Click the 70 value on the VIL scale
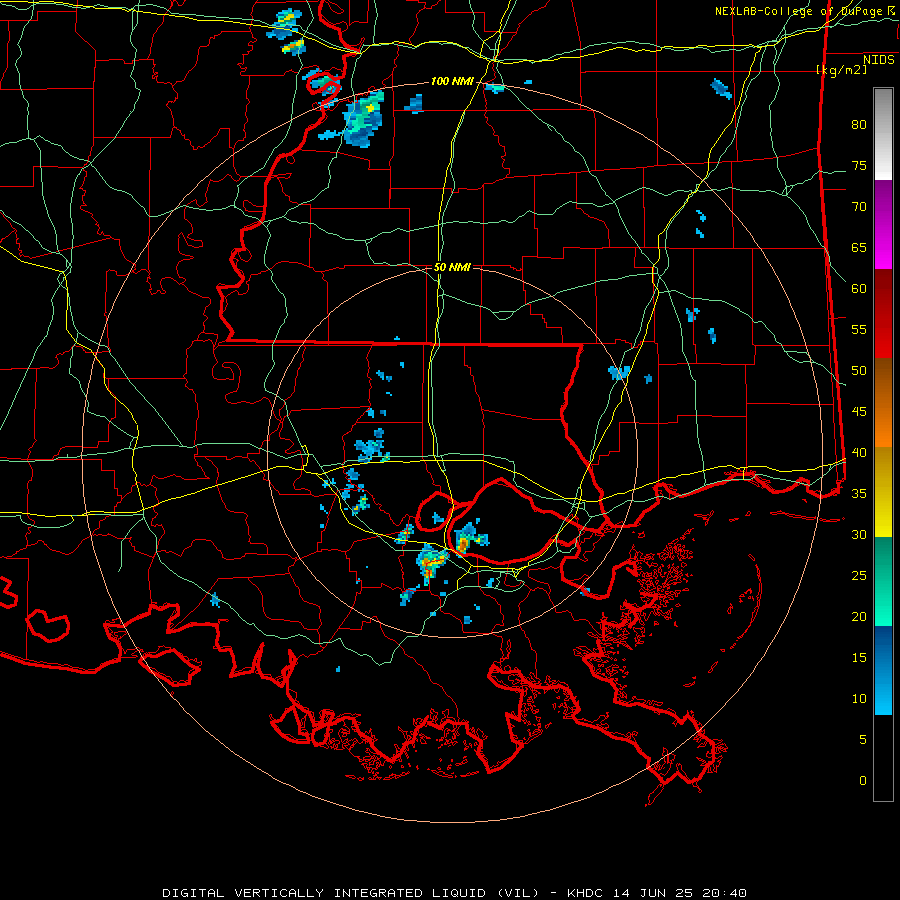Image resolution: width=900 pixels, height=900 pixels. coord(859,207)
